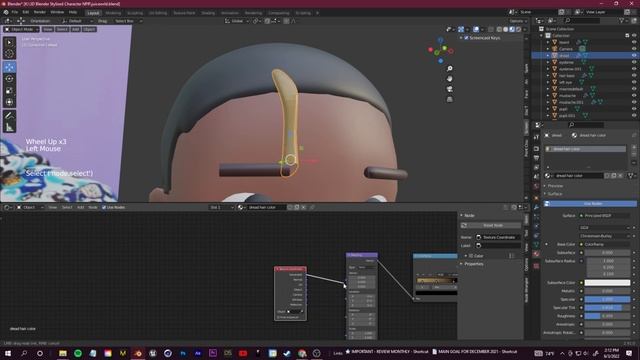
Task: Open the Material properties tab
Action: click(536, 254)
